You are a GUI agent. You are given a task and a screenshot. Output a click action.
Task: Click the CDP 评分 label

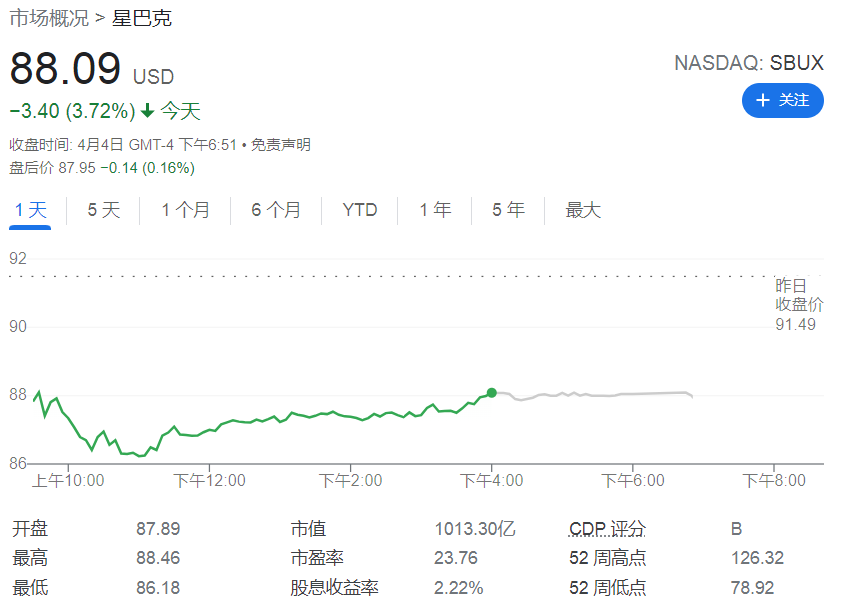pos(607,529)
